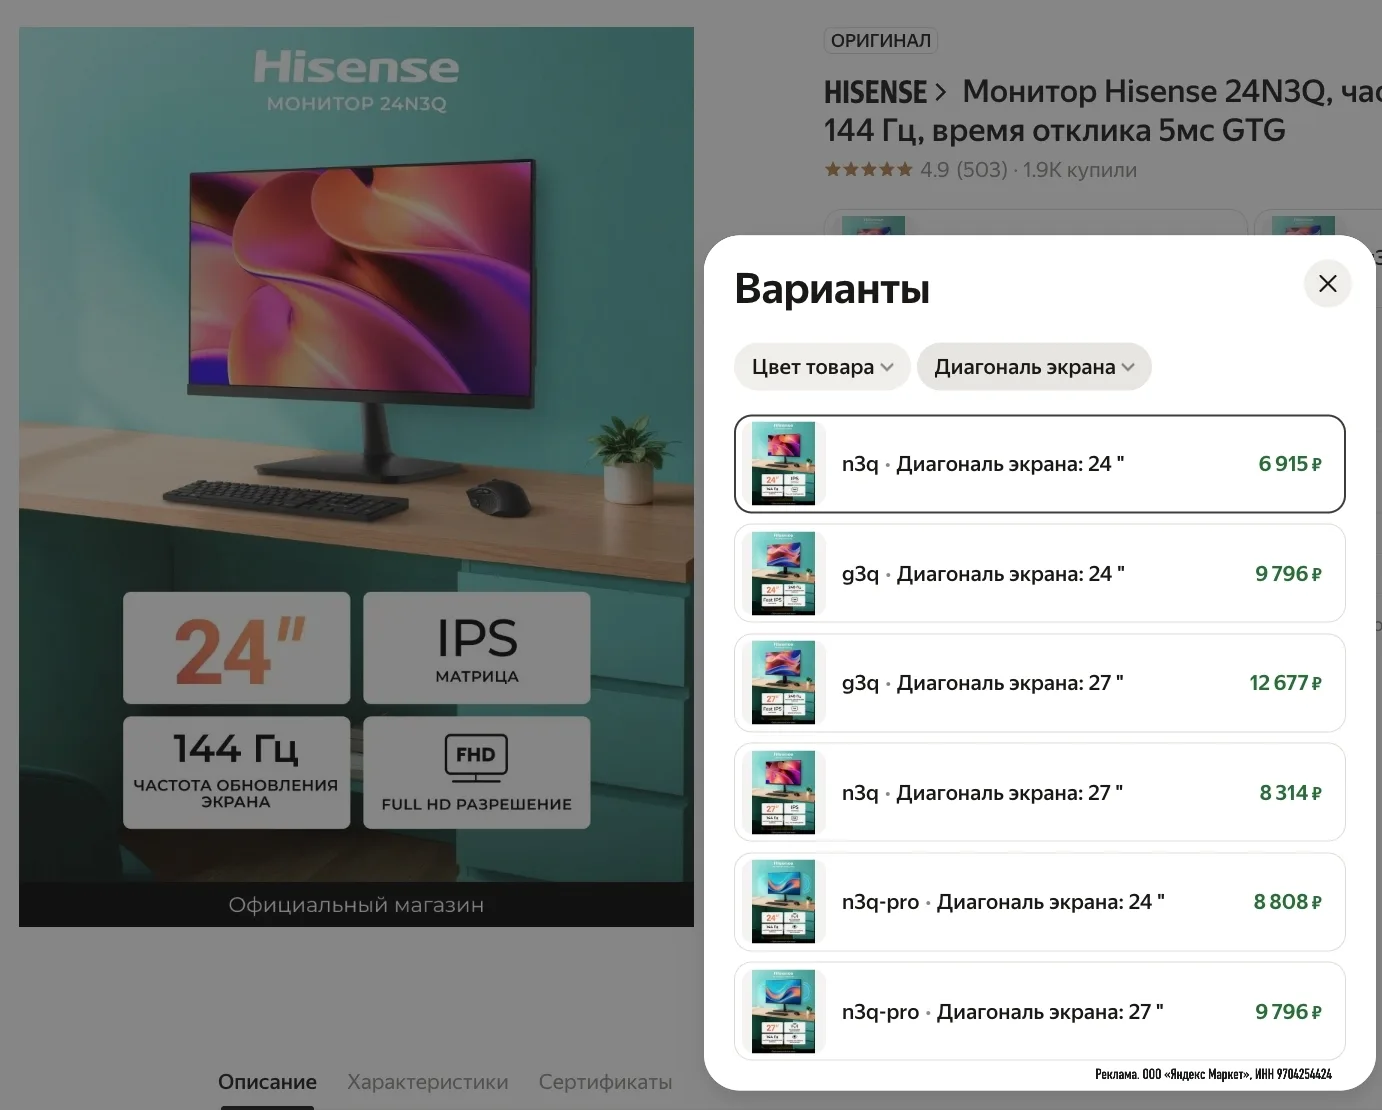Select n3q-pro 27" variant for 9 796 ₽
1382x1110 pixels.
point(1040,1012)
